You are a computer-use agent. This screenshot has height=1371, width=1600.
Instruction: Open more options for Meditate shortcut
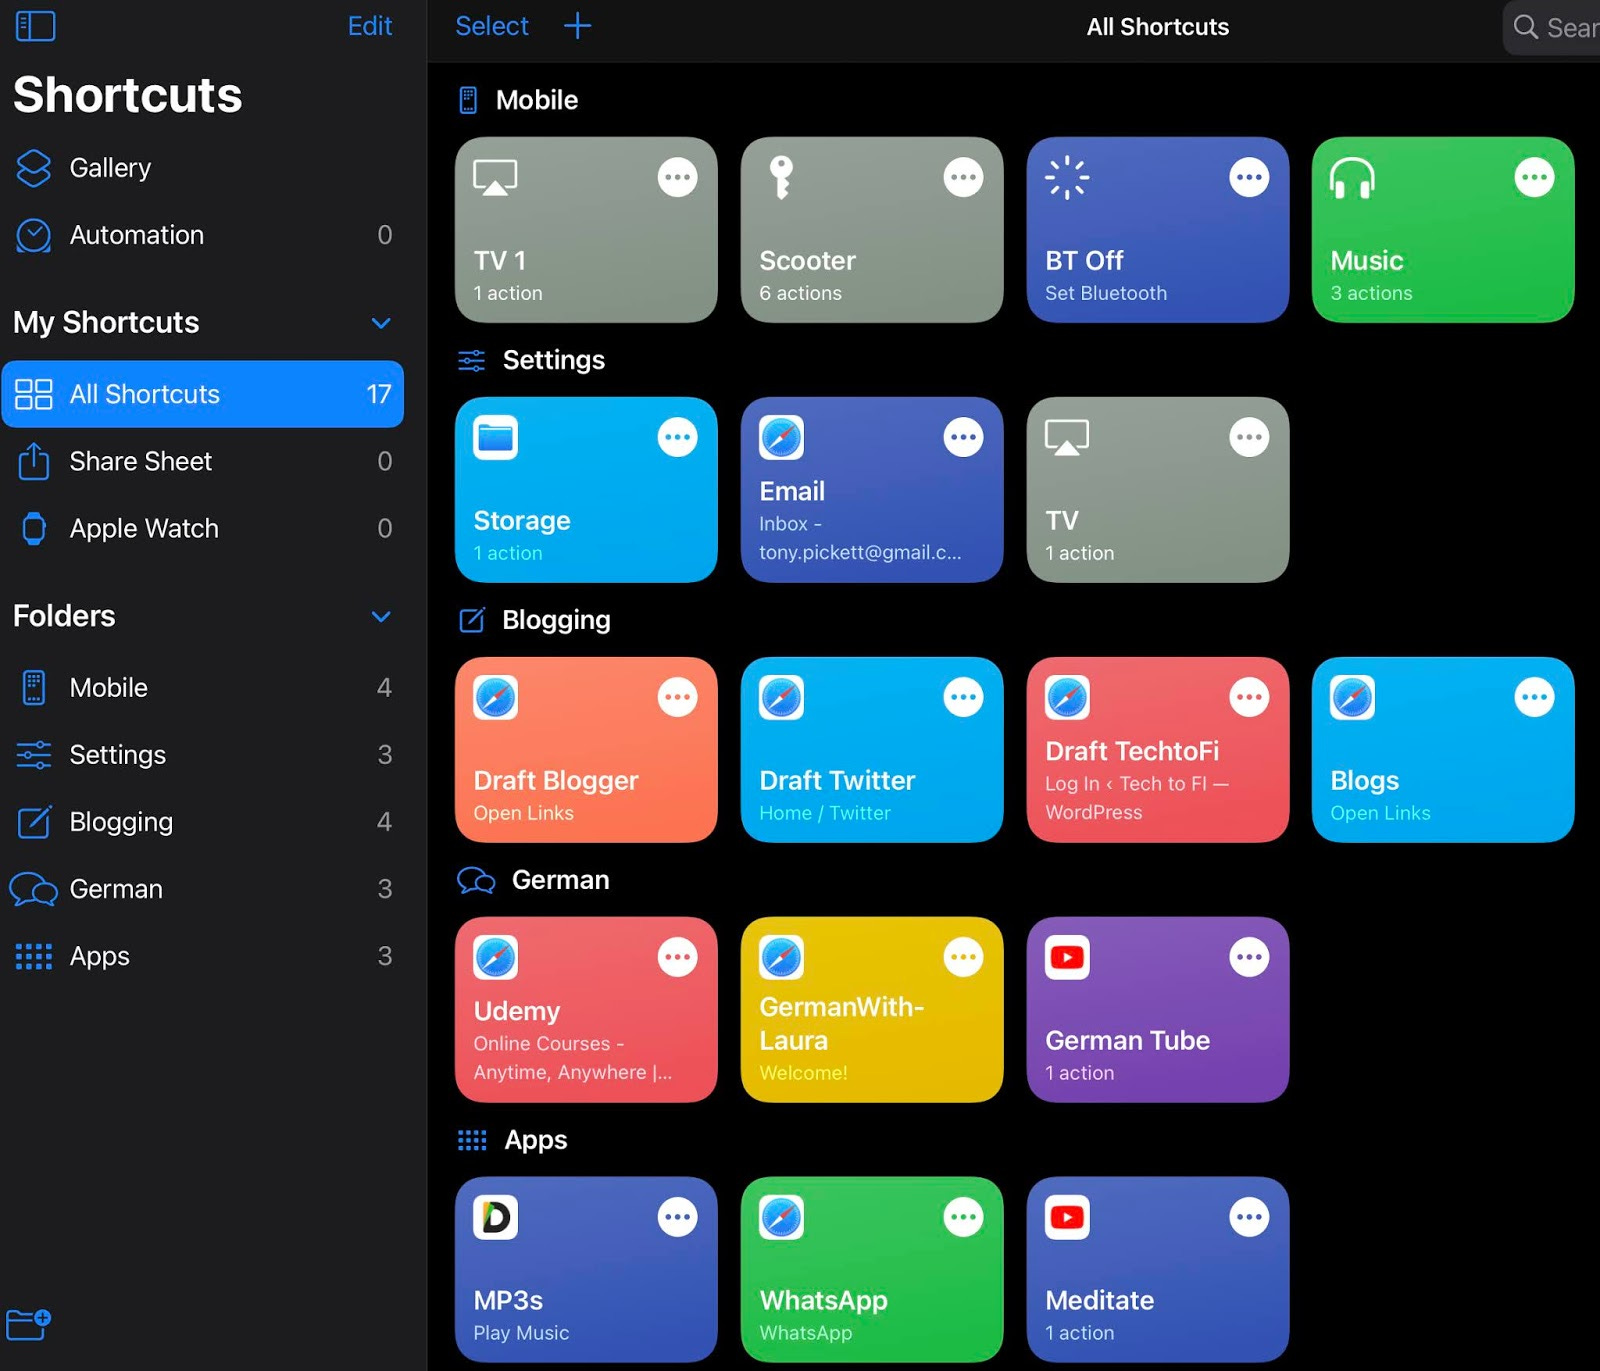click(x=1249, y=1217)
